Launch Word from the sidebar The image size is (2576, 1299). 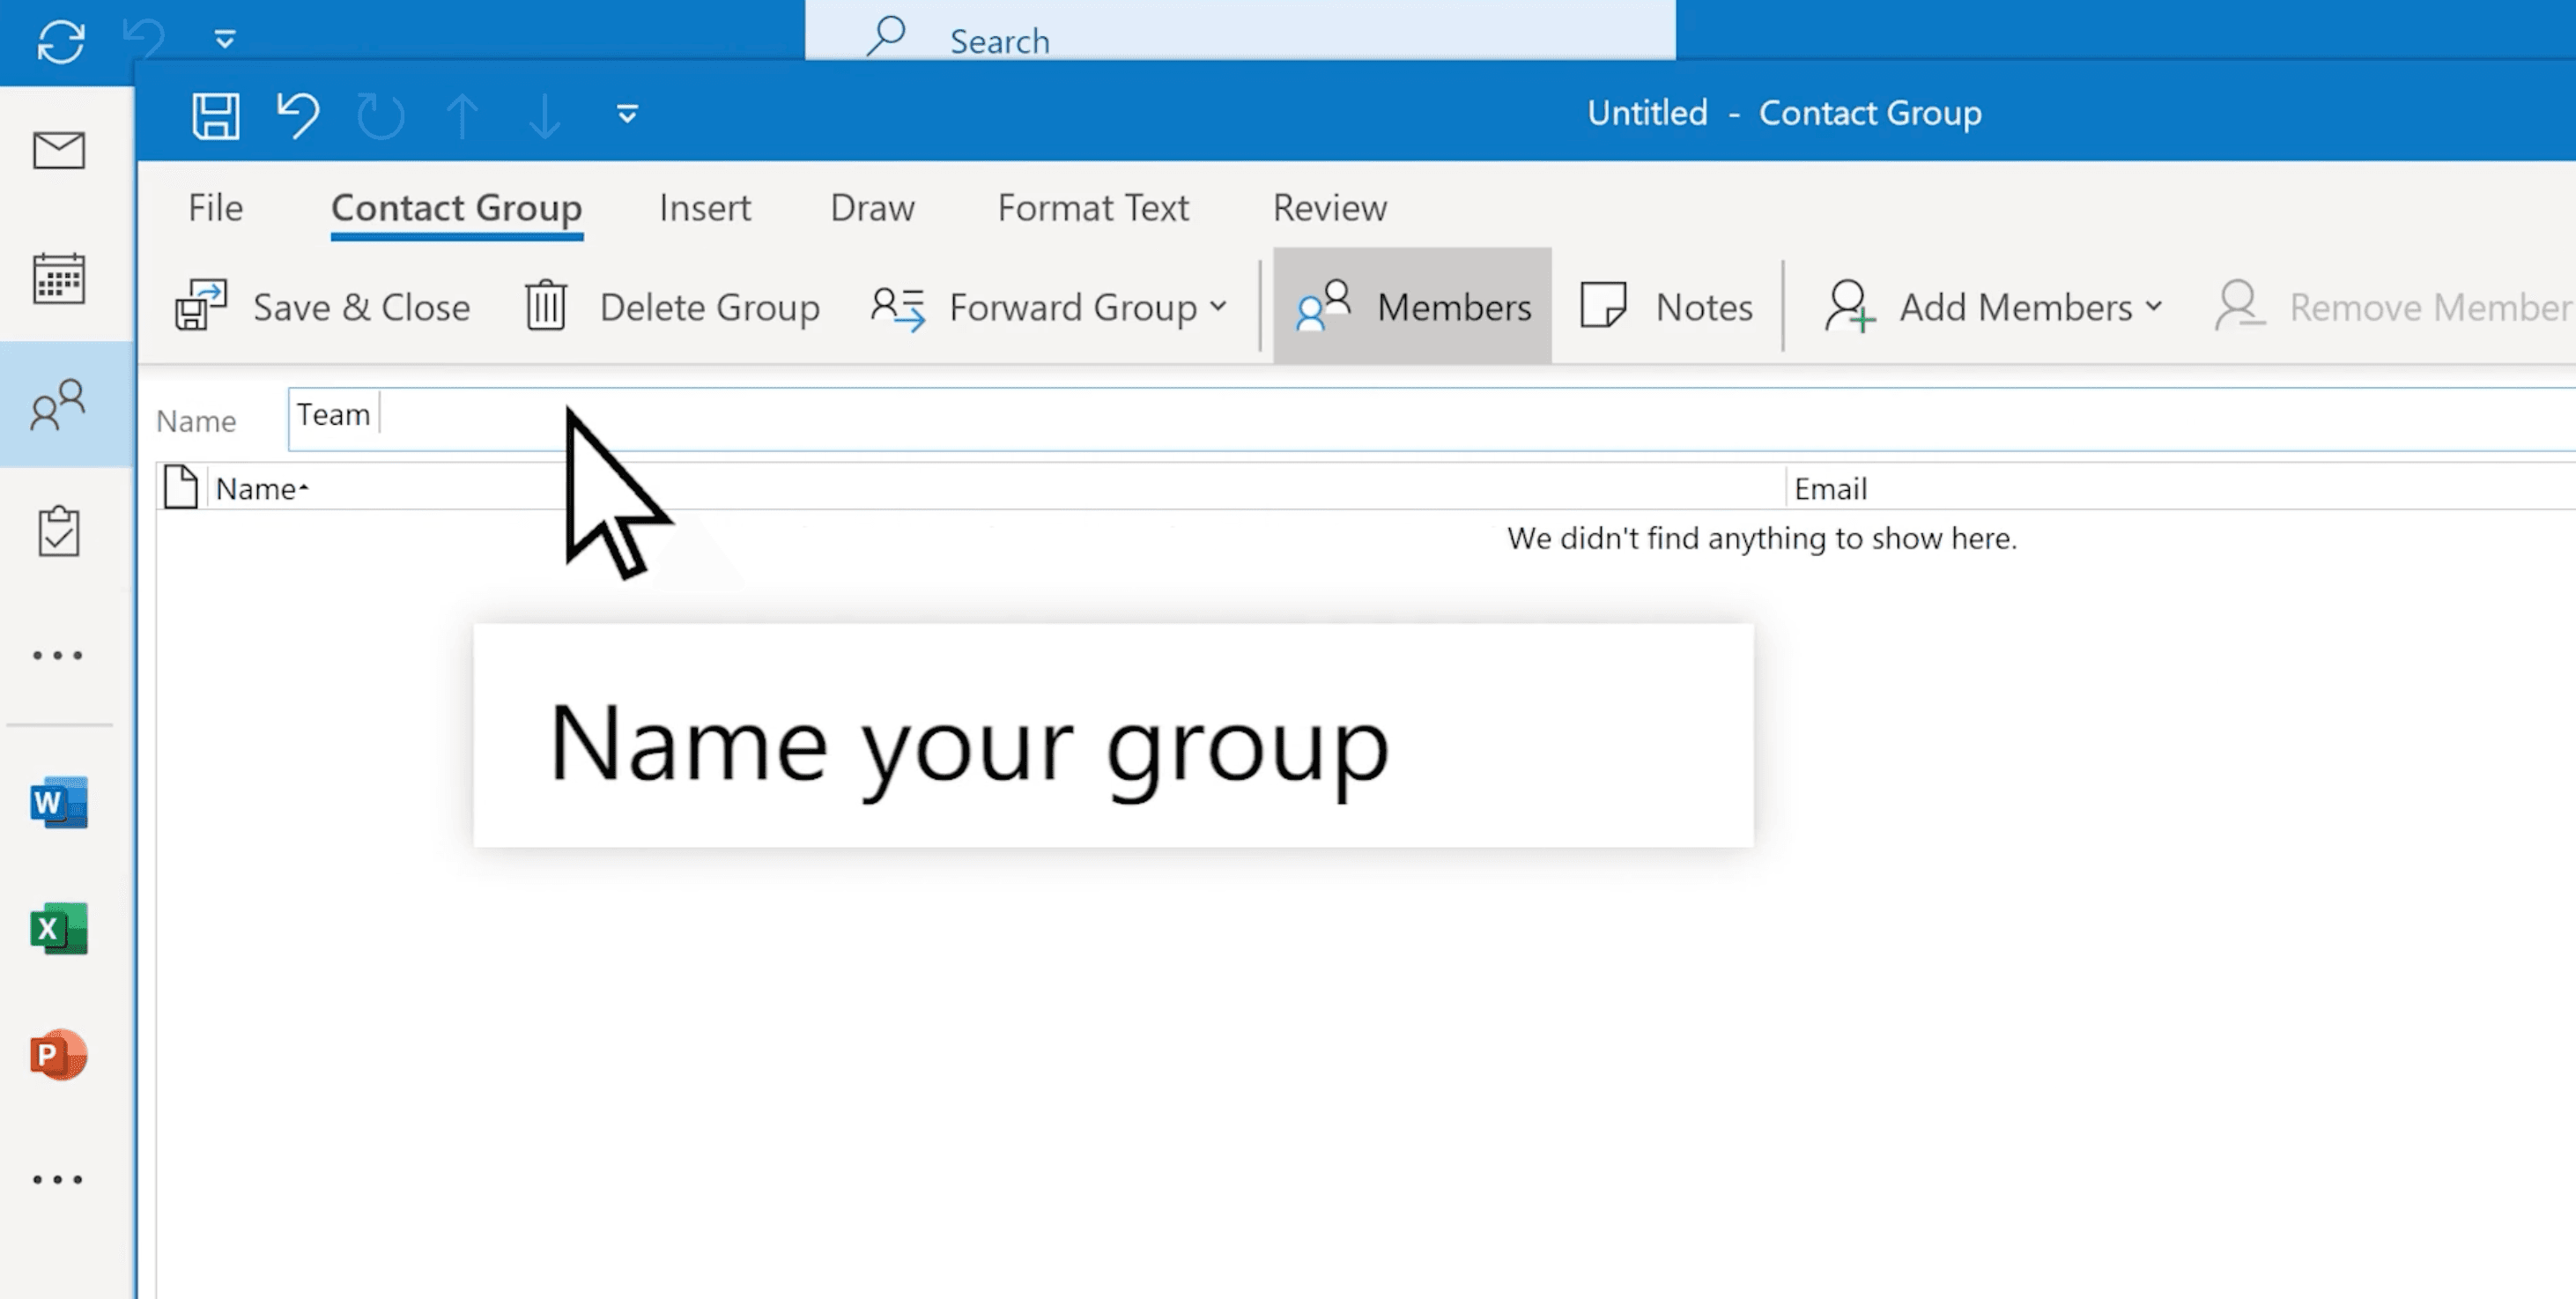[59, 802]
